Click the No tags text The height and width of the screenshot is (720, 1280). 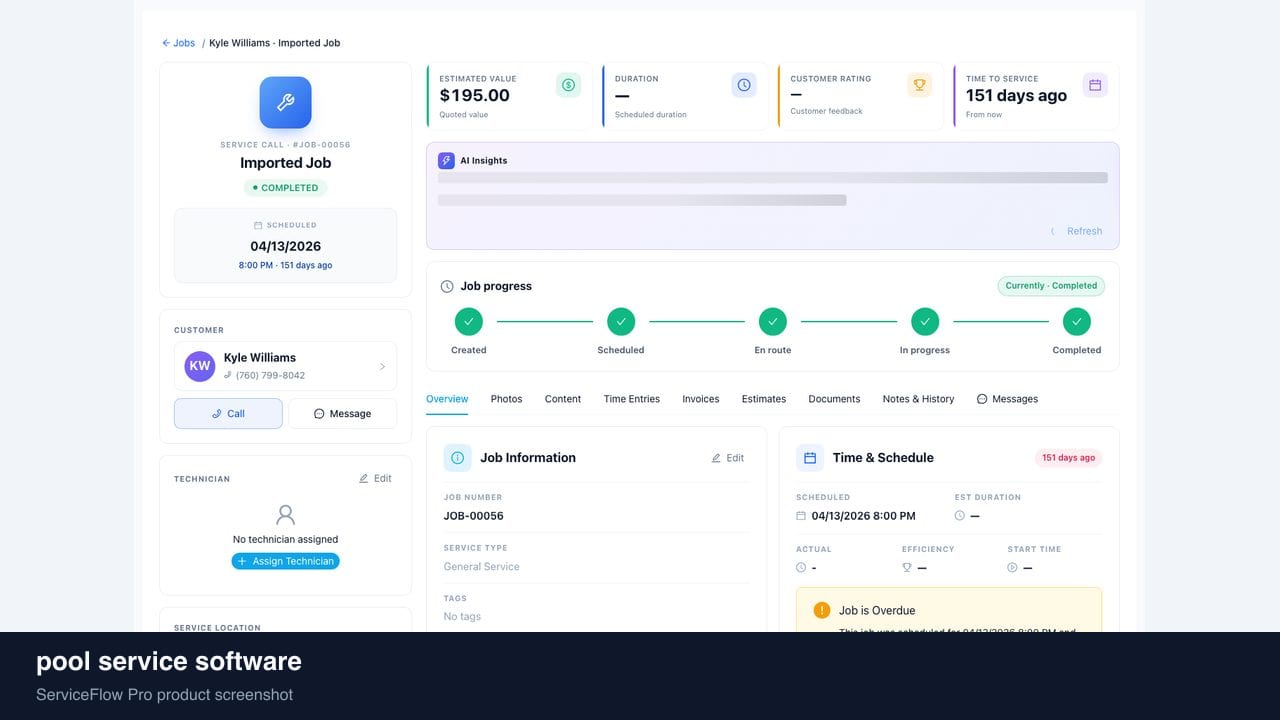coord(462,617)
